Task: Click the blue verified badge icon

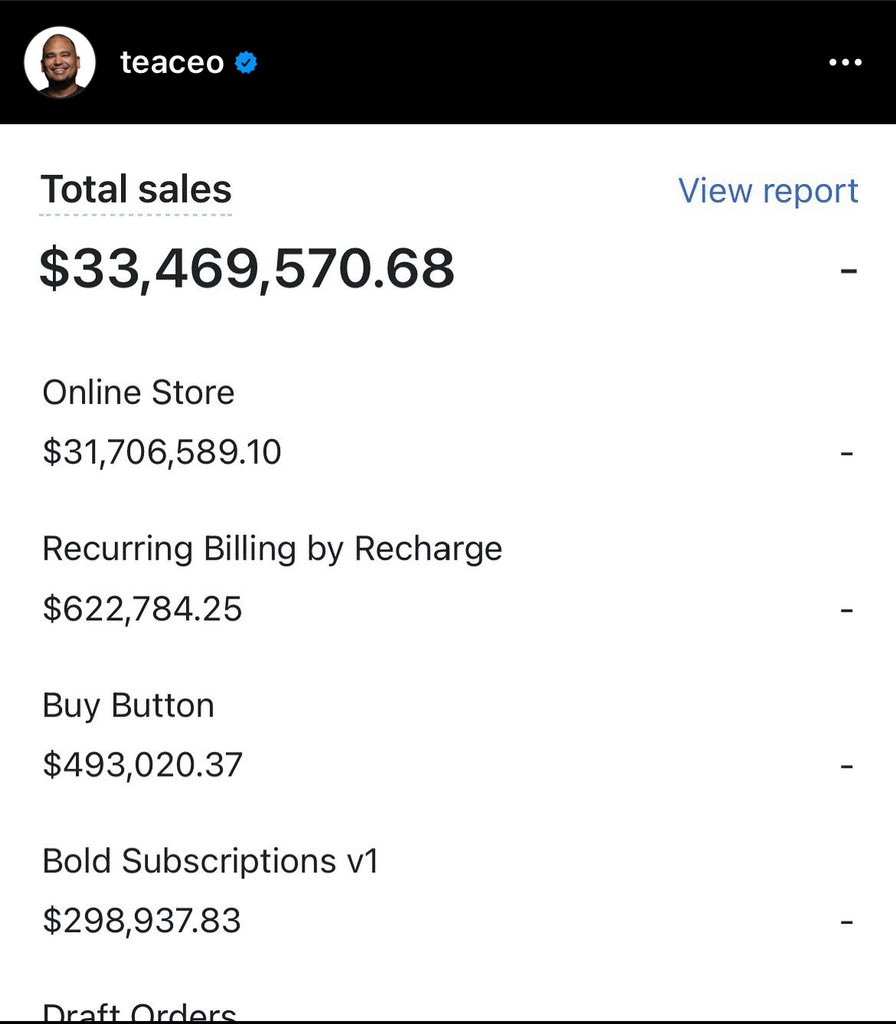Action: [246, 63]
